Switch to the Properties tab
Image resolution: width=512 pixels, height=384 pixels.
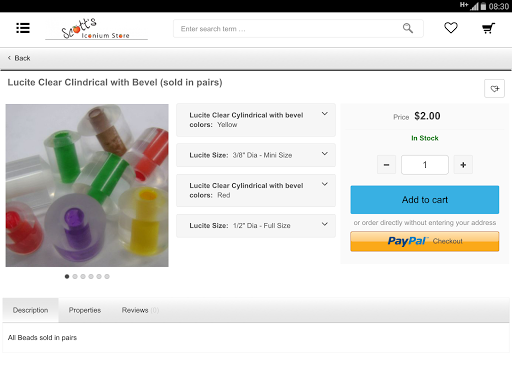tap(85, 310)
